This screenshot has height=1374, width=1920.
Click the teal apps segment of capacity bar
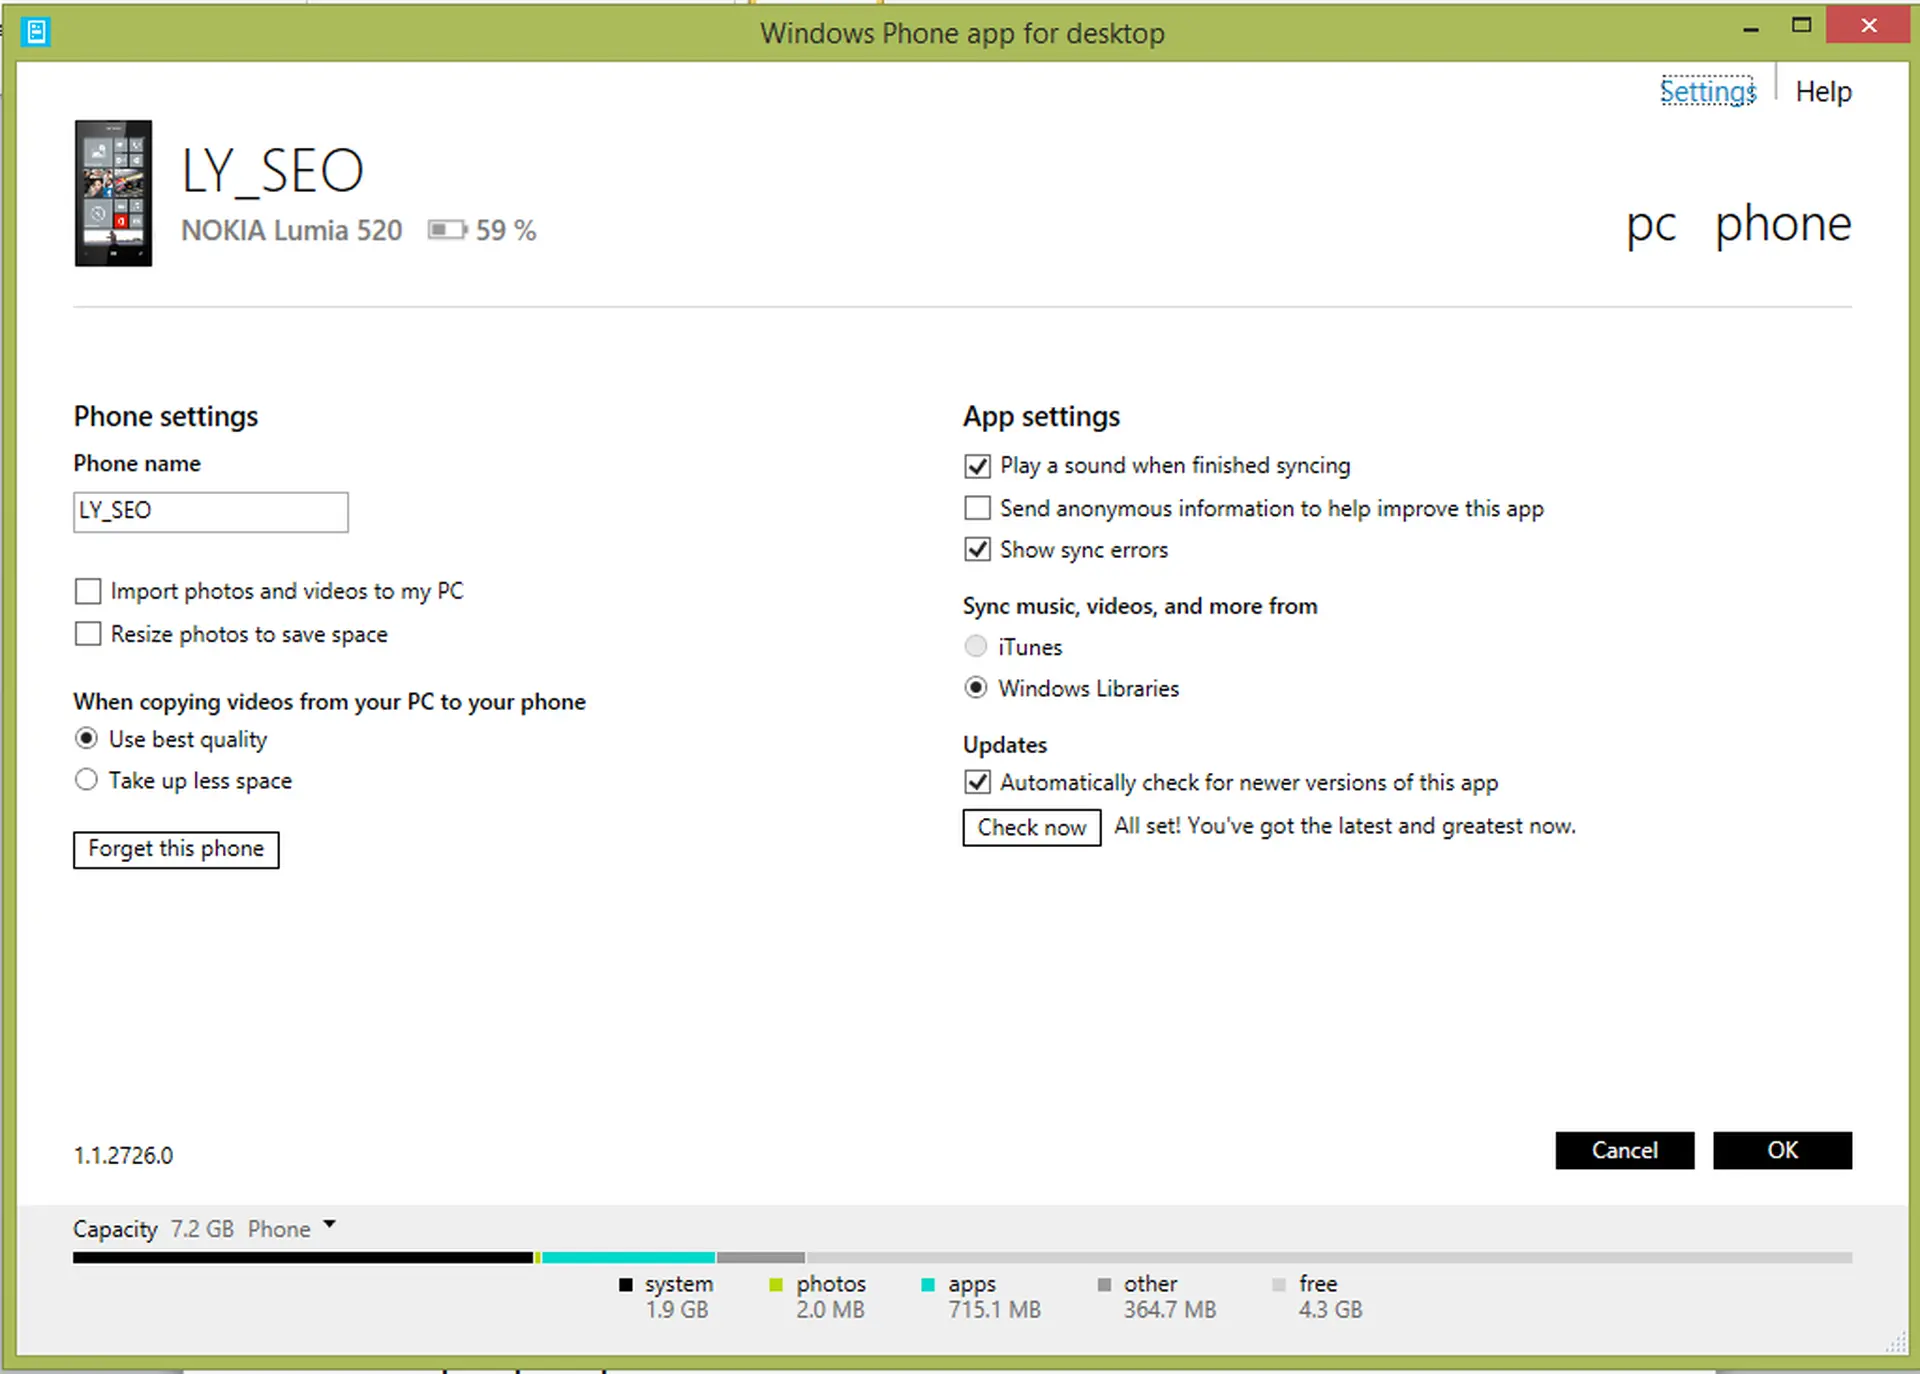click(x=628, y=1257)
